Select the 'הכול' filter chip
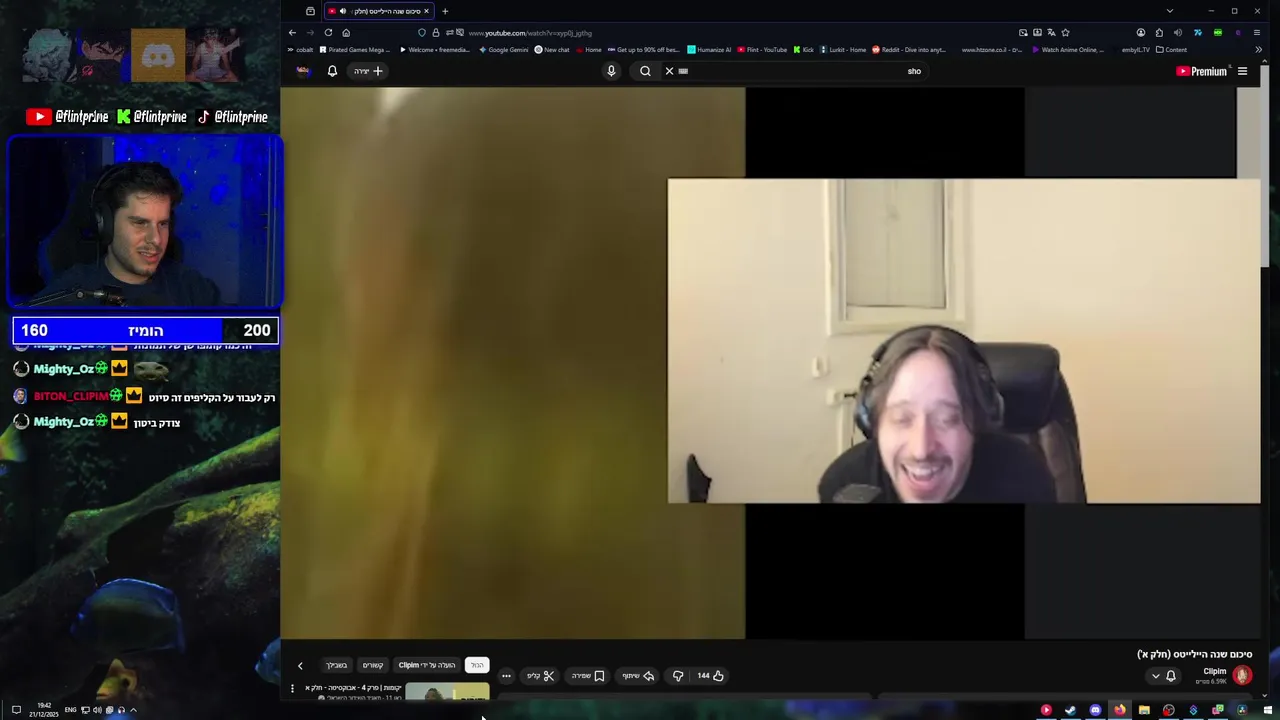1280x720 pixels. 477,665
